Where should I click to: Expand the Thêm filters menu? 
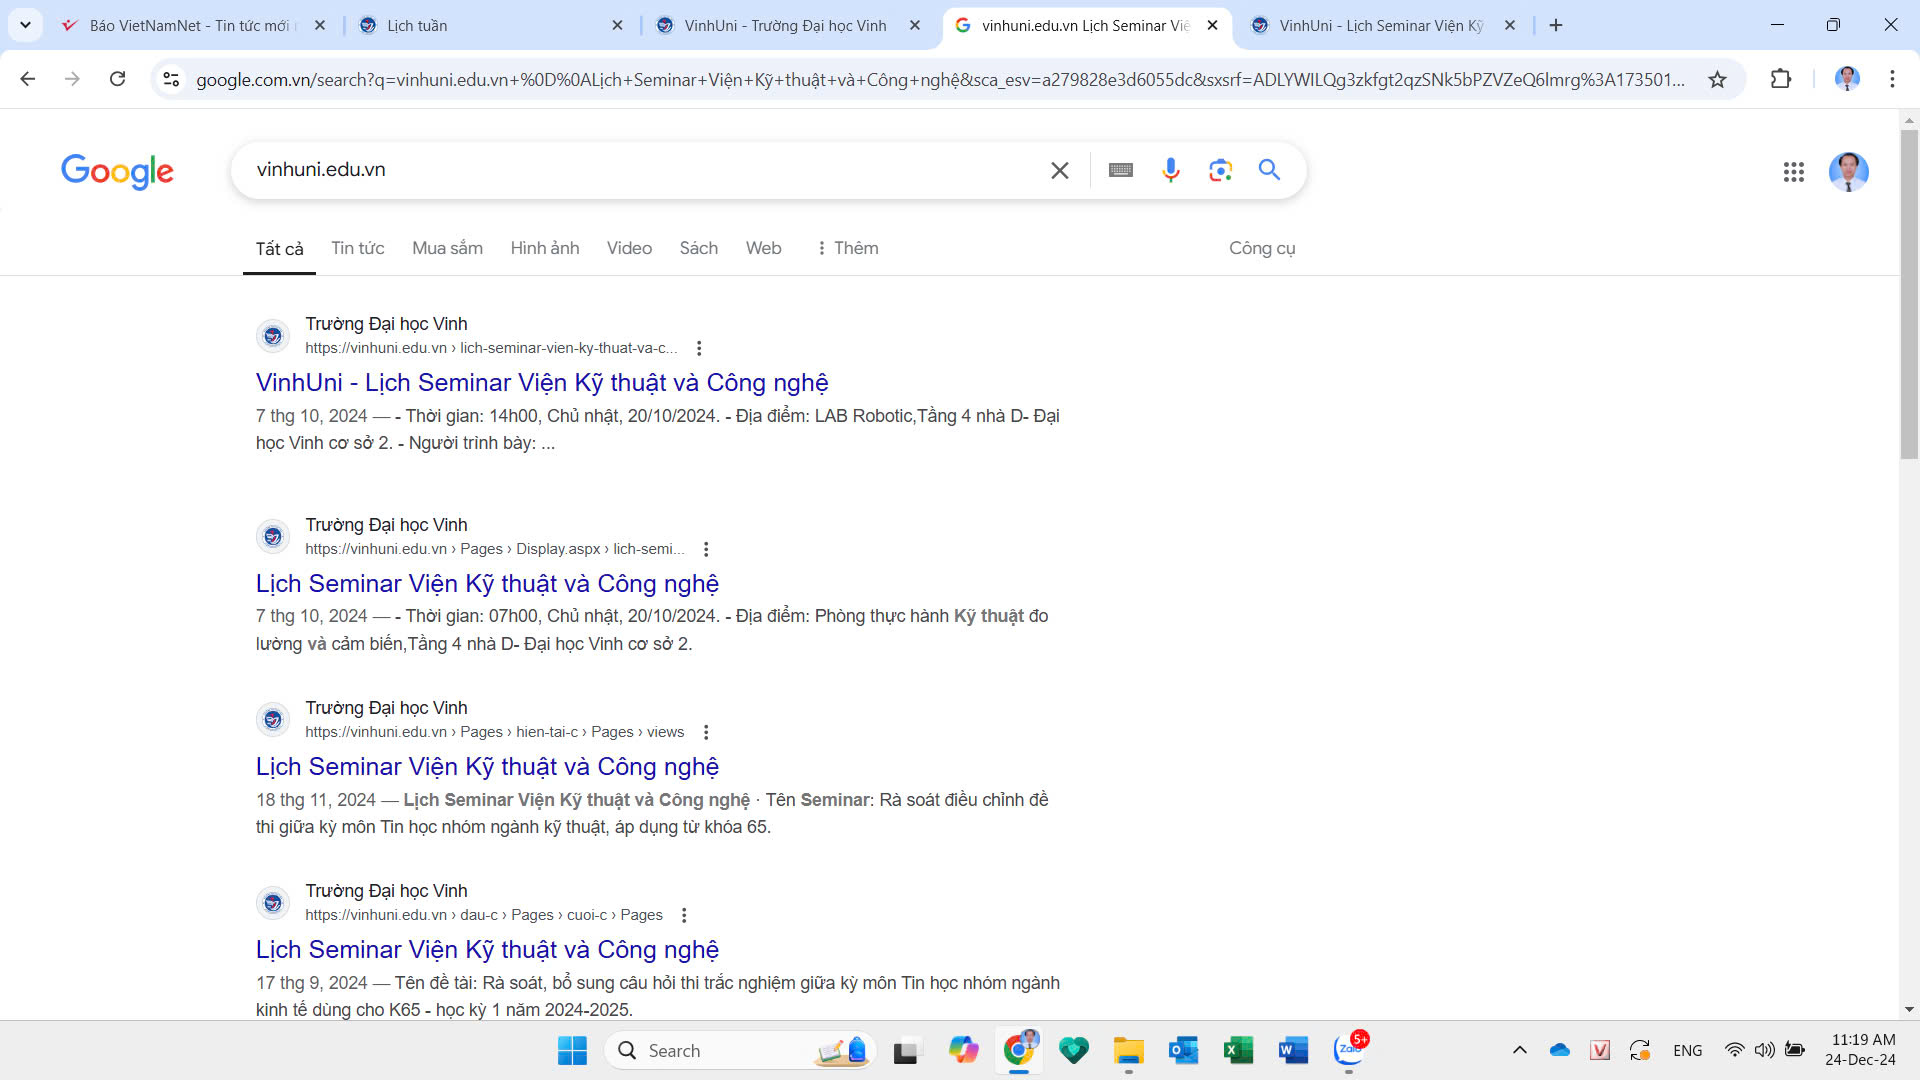coord(847,248)
